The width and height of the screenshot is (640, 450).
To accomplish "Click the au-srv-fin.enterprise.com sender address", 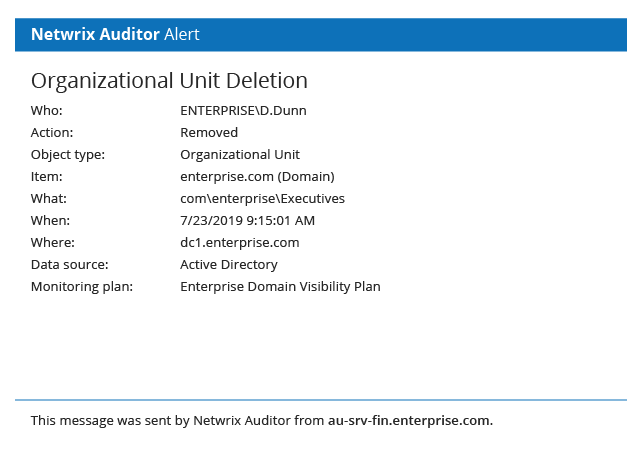I will tap(410, 420).
